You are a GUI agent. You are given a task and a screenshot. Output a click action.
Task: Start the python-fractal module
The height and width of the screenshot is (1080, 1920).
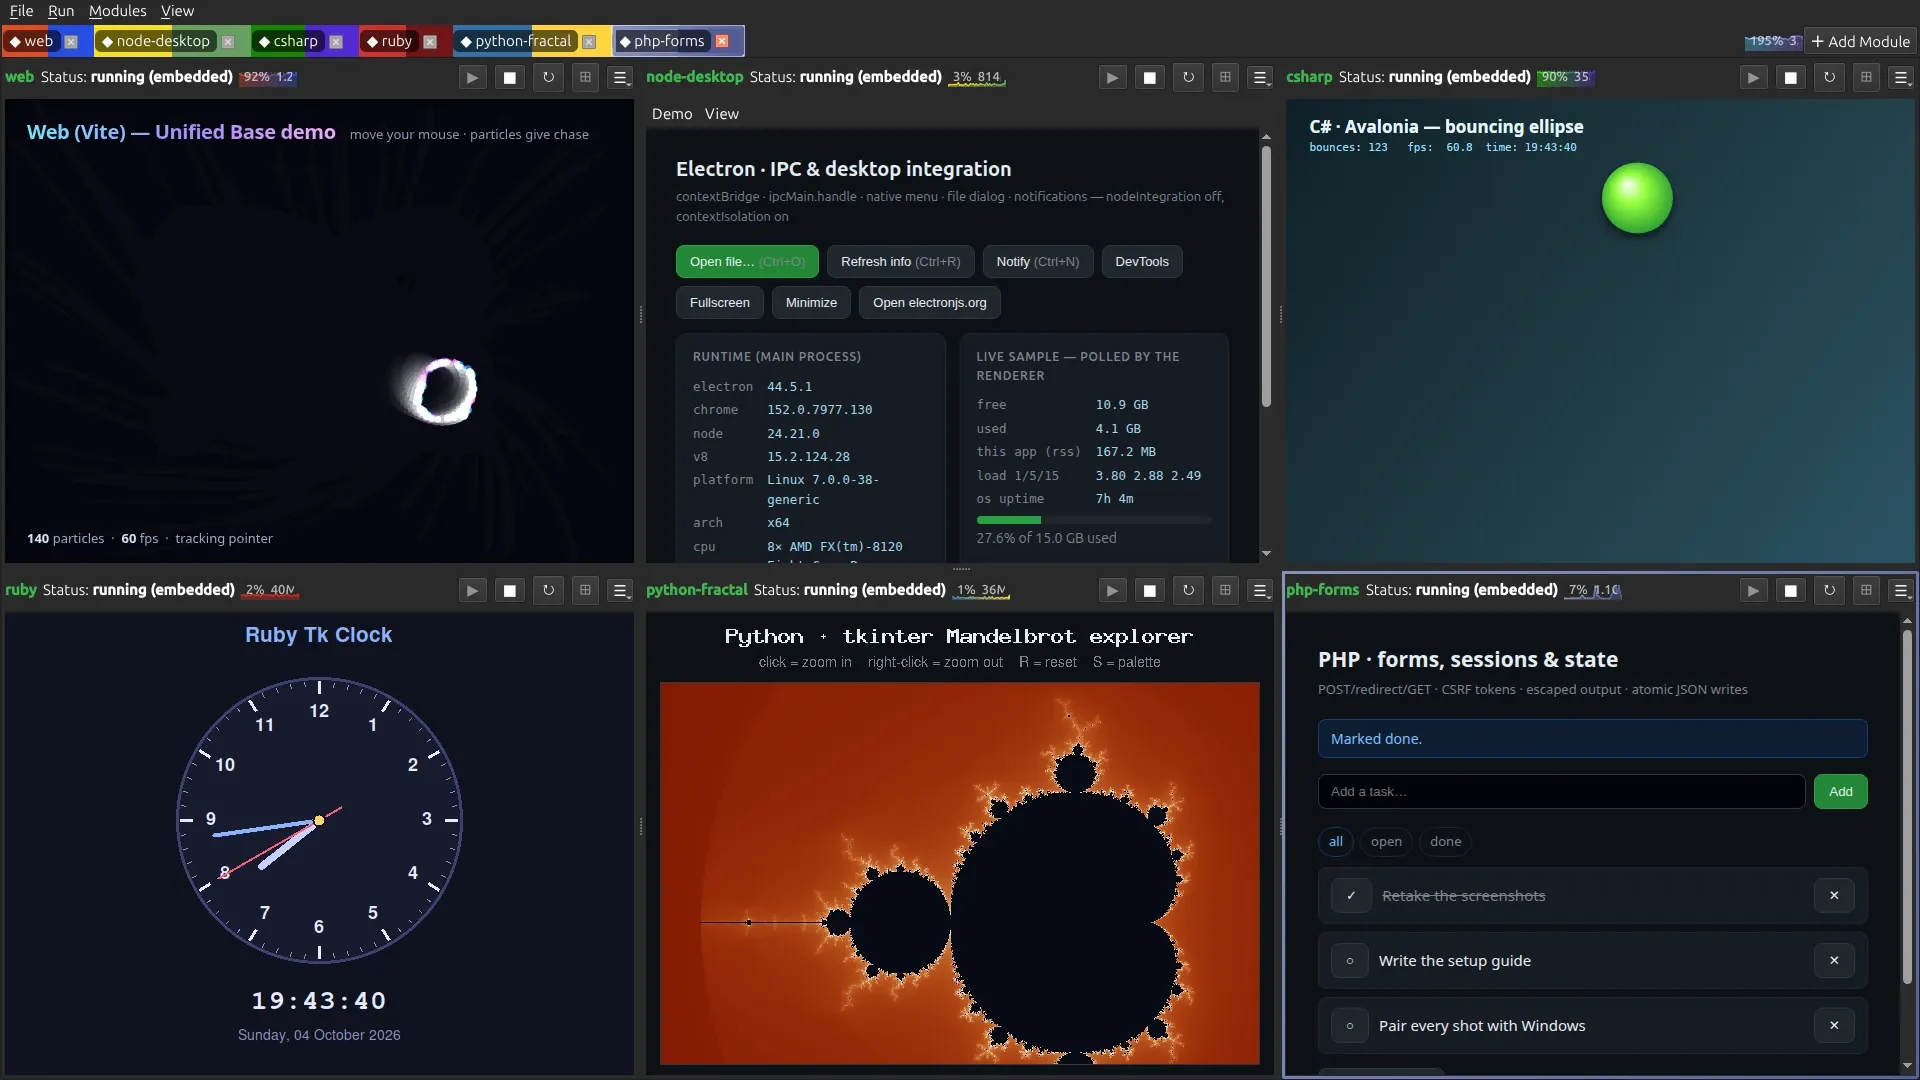click(x=1112, y=590)
